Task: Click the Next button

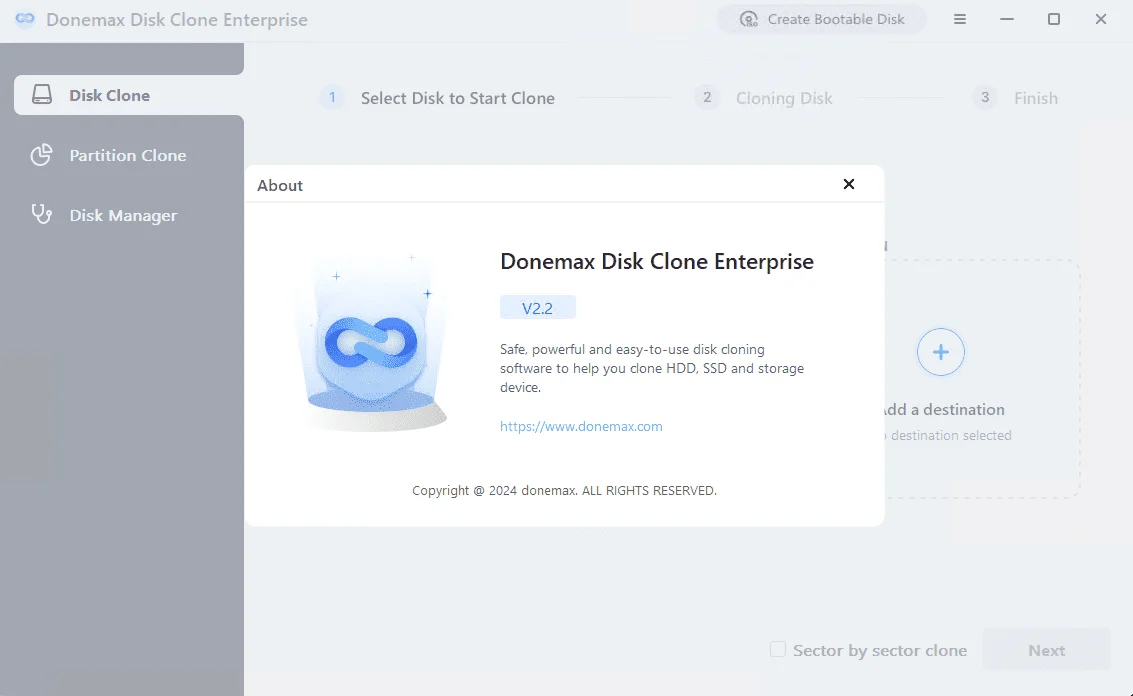Action: 1046,650
